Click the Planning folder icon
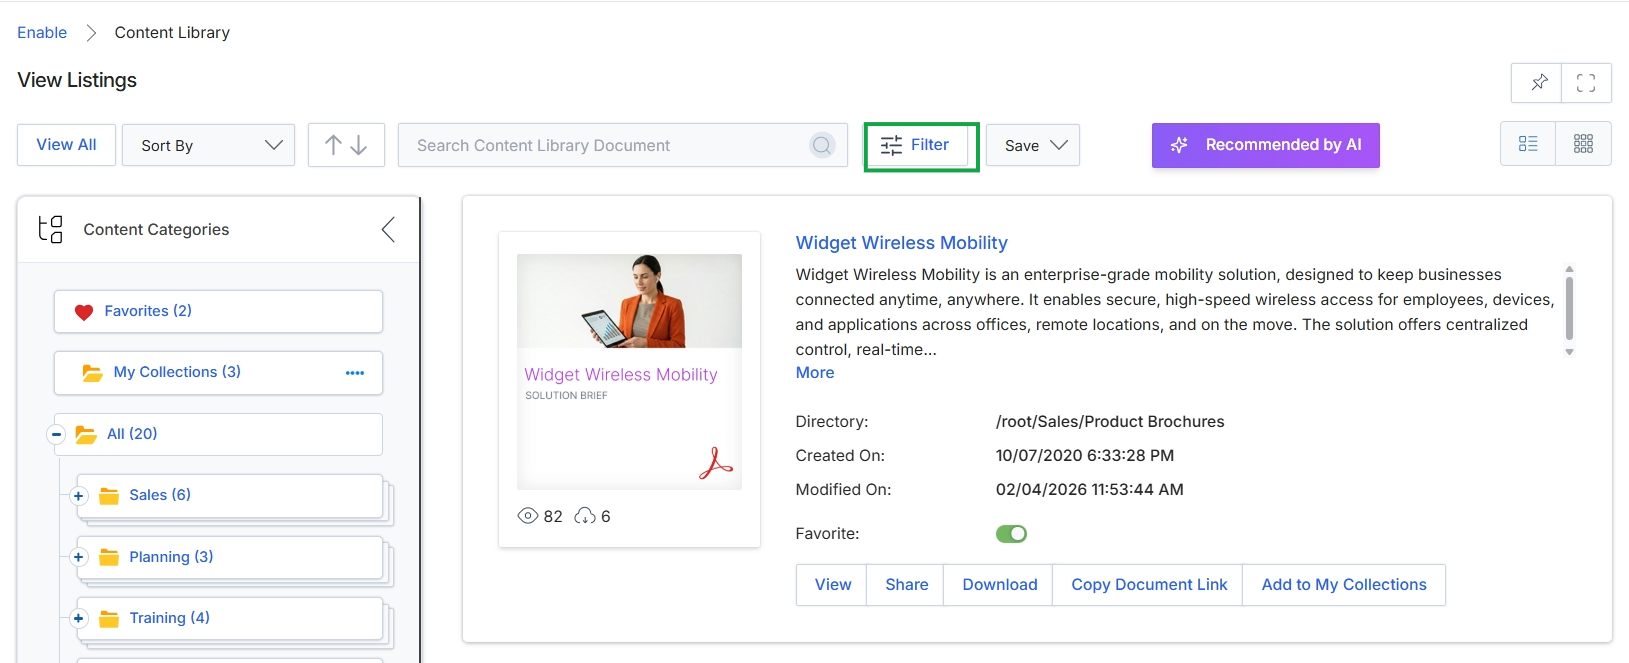 tap(109, 557)
